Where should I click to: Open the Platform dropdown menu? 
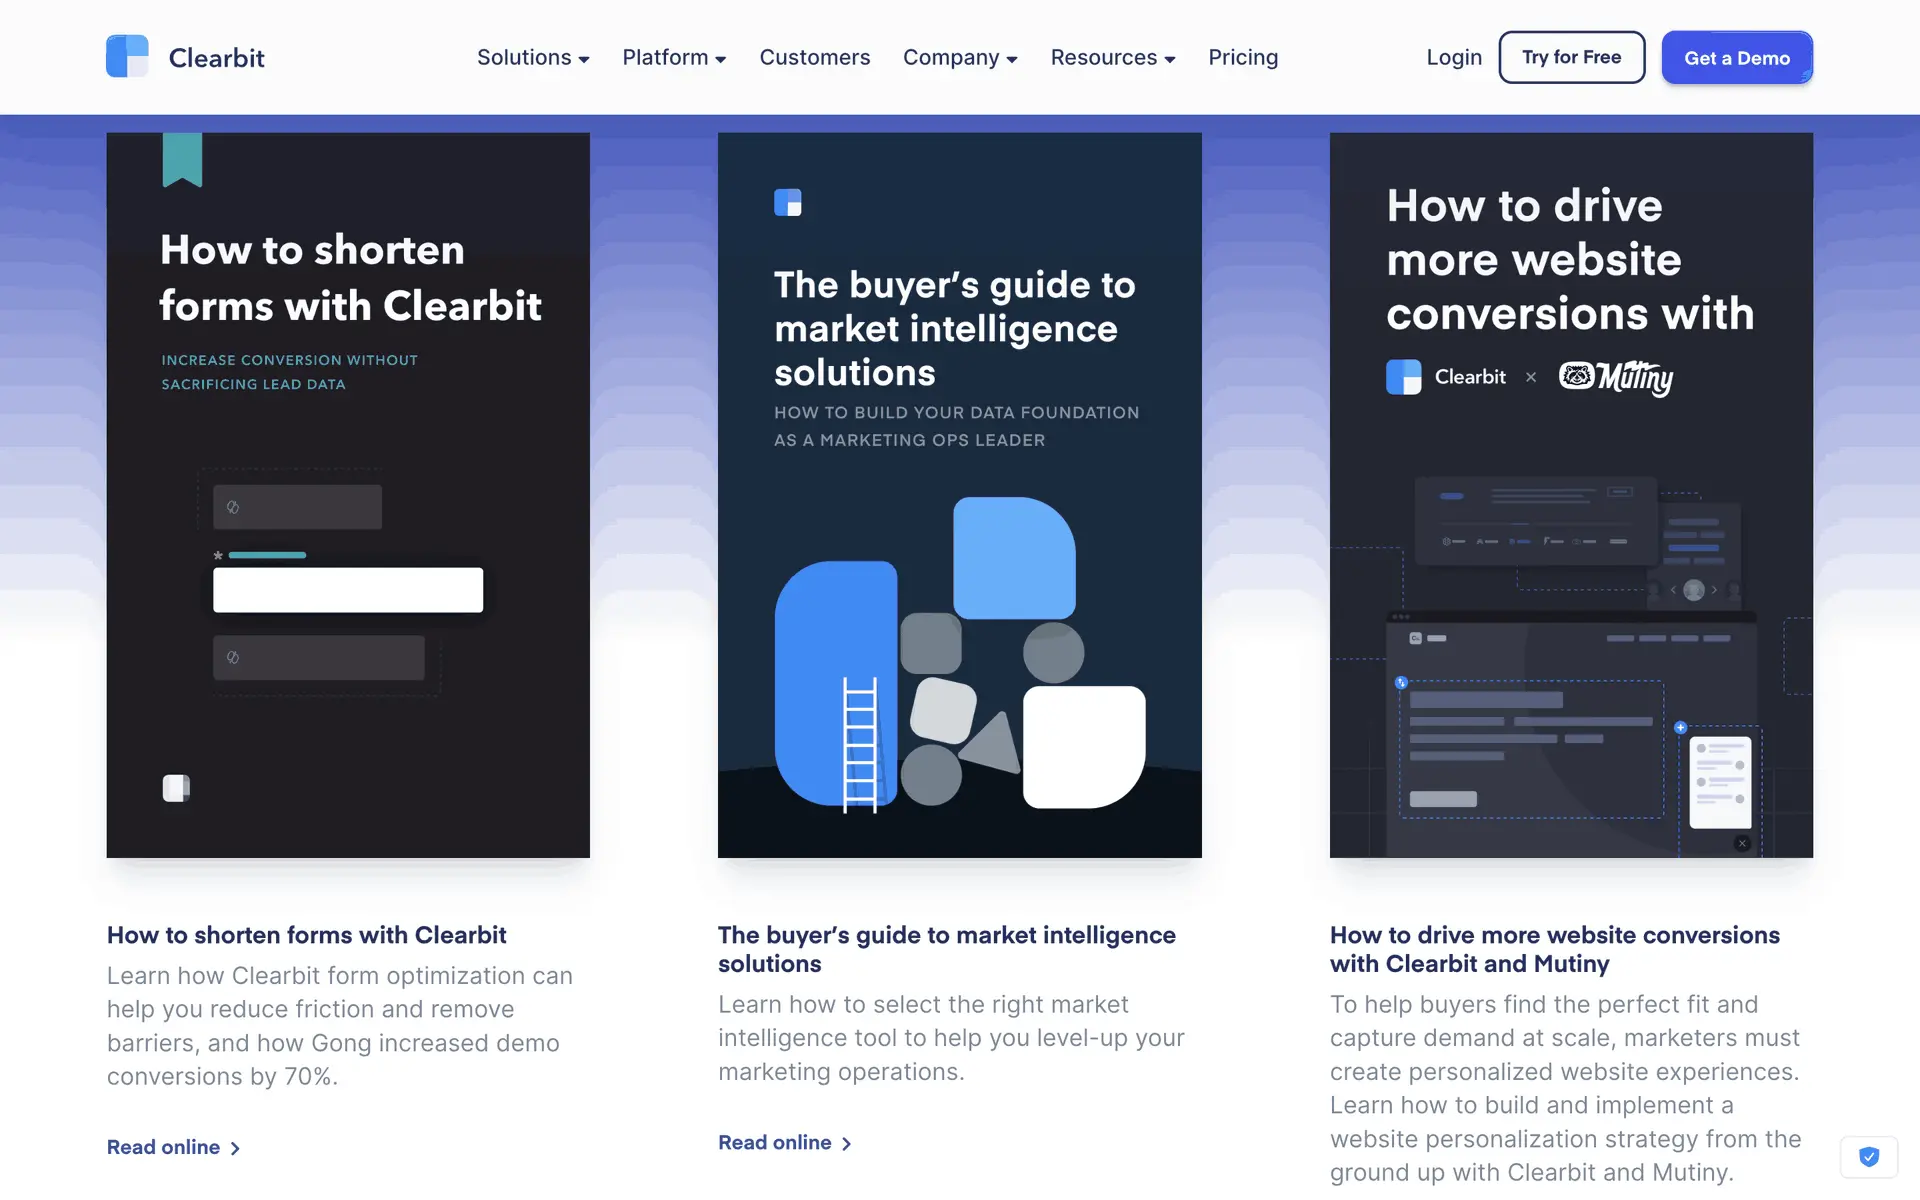point(674,58)
